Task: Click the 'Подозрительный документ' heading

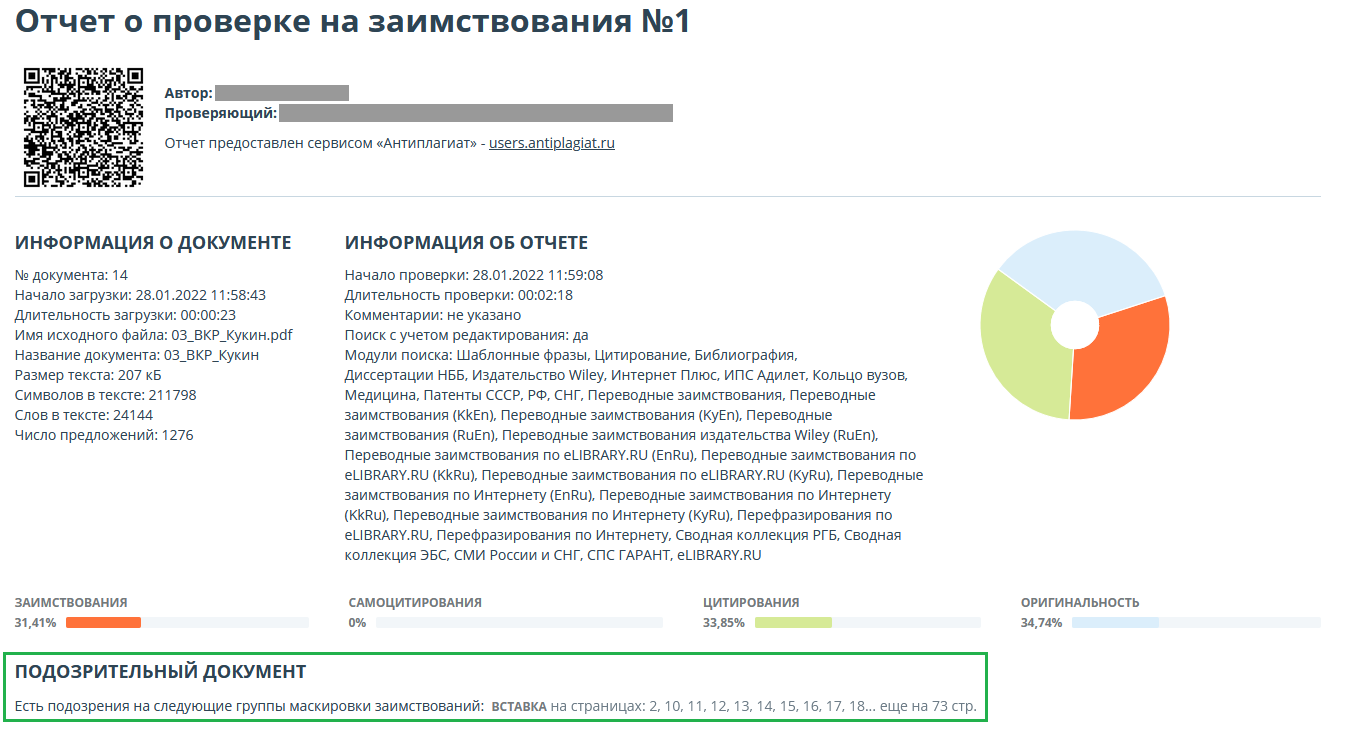Action: (160, 671)
